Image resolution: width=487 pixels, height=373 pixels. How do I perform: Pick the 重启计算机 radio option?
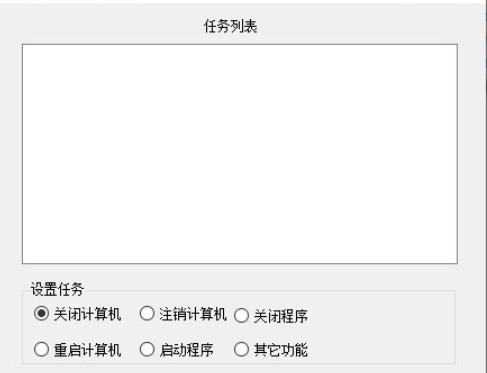click(77, 350)
